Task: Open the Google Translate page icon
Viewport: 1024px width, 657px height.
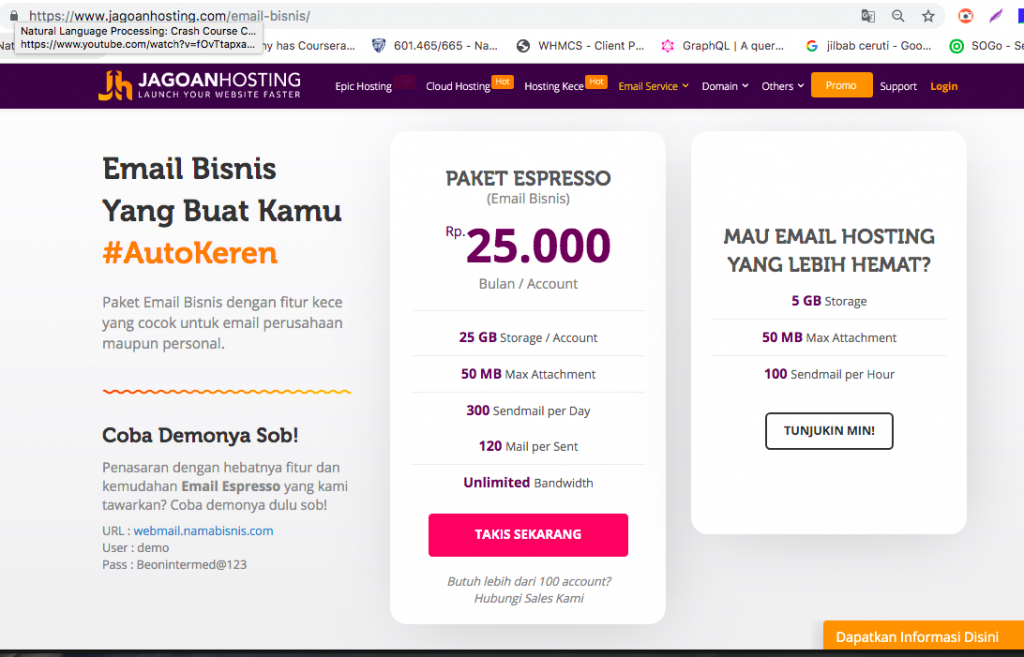Action: coord(868,16)
